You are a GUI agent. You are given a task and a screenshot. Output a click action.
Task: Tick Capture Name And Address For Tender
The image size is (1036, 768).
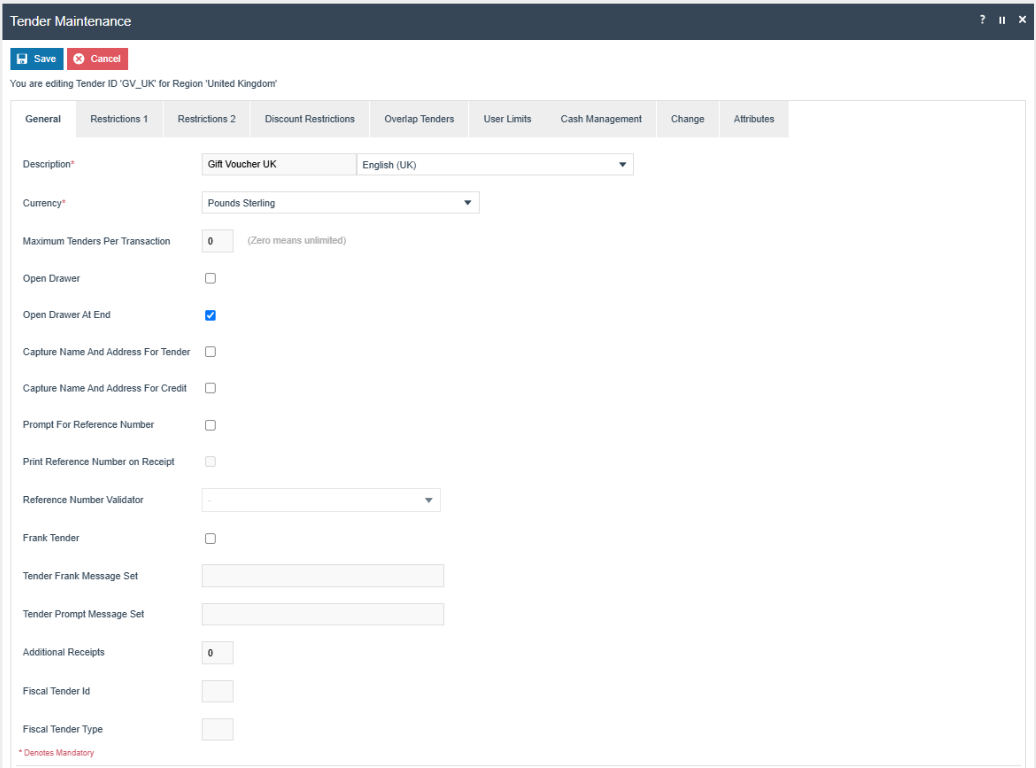click(x=210, y=352)
